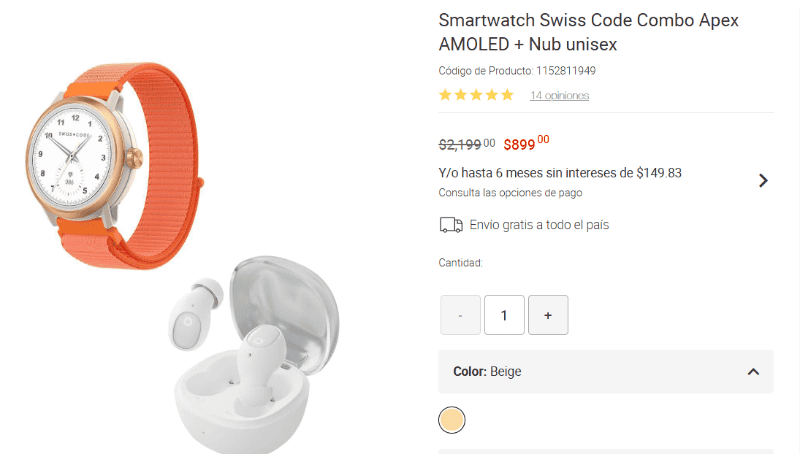
Task: Click the free shipping truck icon
Action: click(x=451, y=225)
